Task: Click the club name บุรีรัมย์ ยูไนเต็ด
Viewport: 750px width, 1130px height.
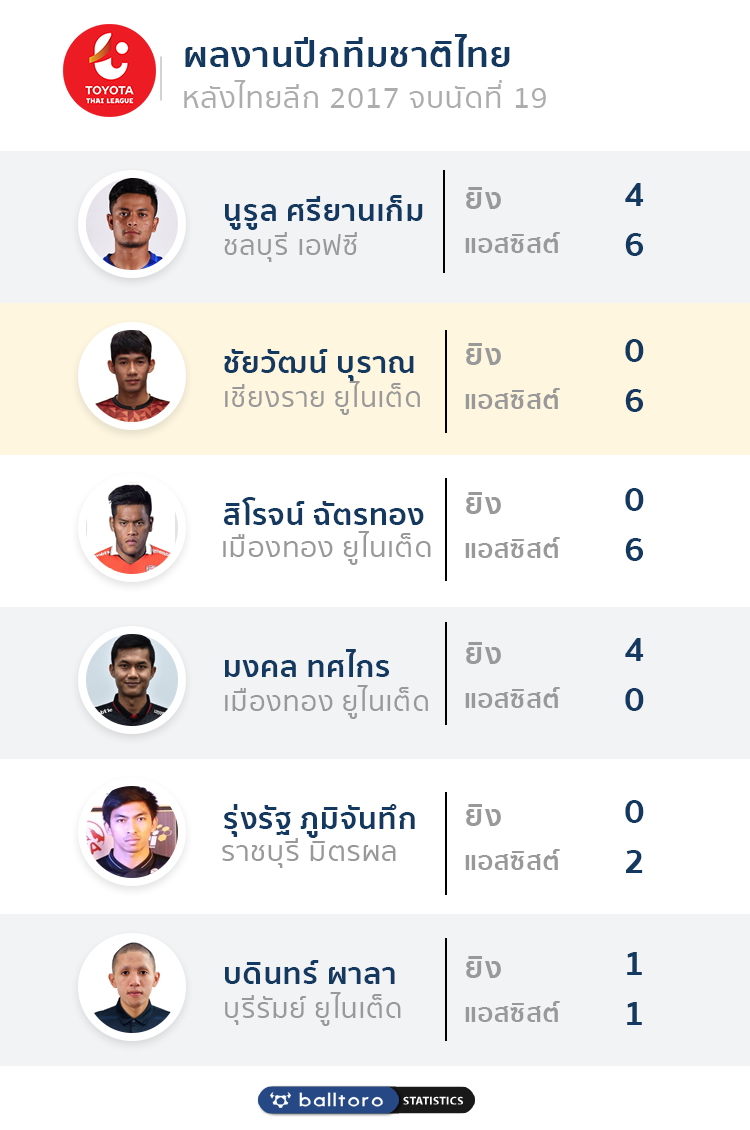Action: tap(313, 1009)
